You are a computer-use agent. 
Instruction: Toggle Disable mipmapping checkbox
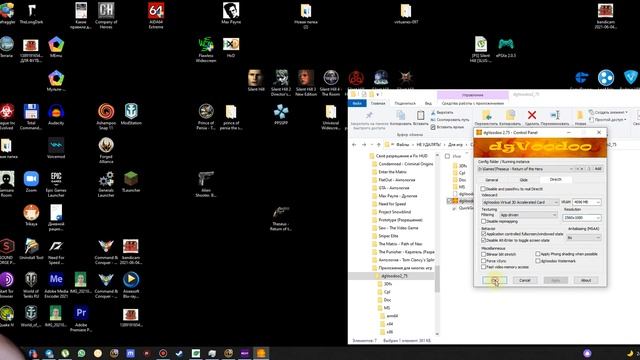click(483, 221)
